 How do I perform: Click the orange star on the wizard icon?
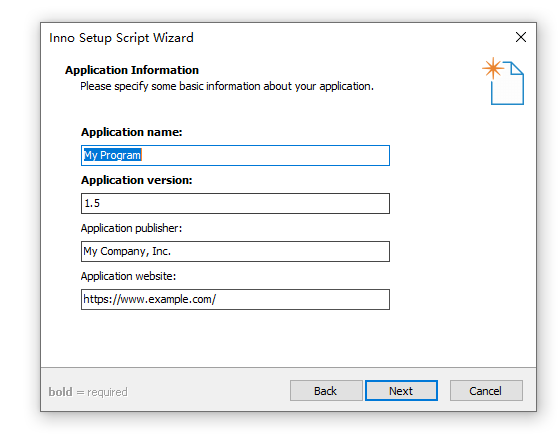(493, 68)
